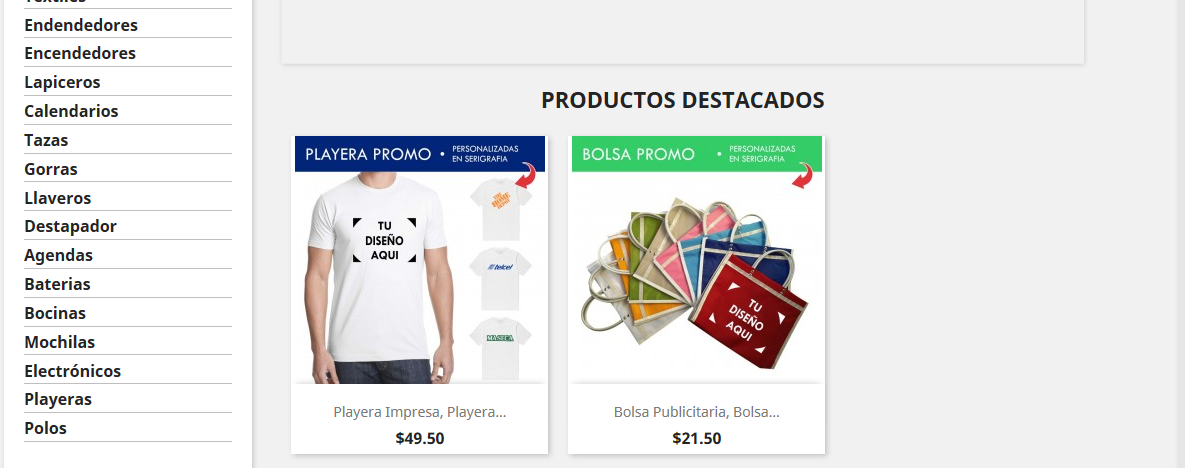The height and width of the screenshot is (468, 1185).
Task: Open the Bocinas category
Action: tap(55, 312)
